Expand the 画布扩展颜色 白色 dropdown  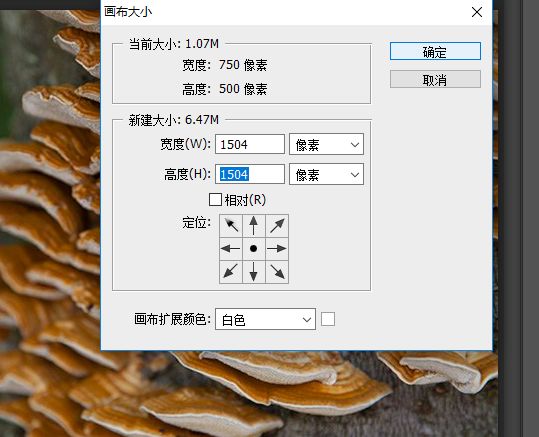click(x=265, y=319)
